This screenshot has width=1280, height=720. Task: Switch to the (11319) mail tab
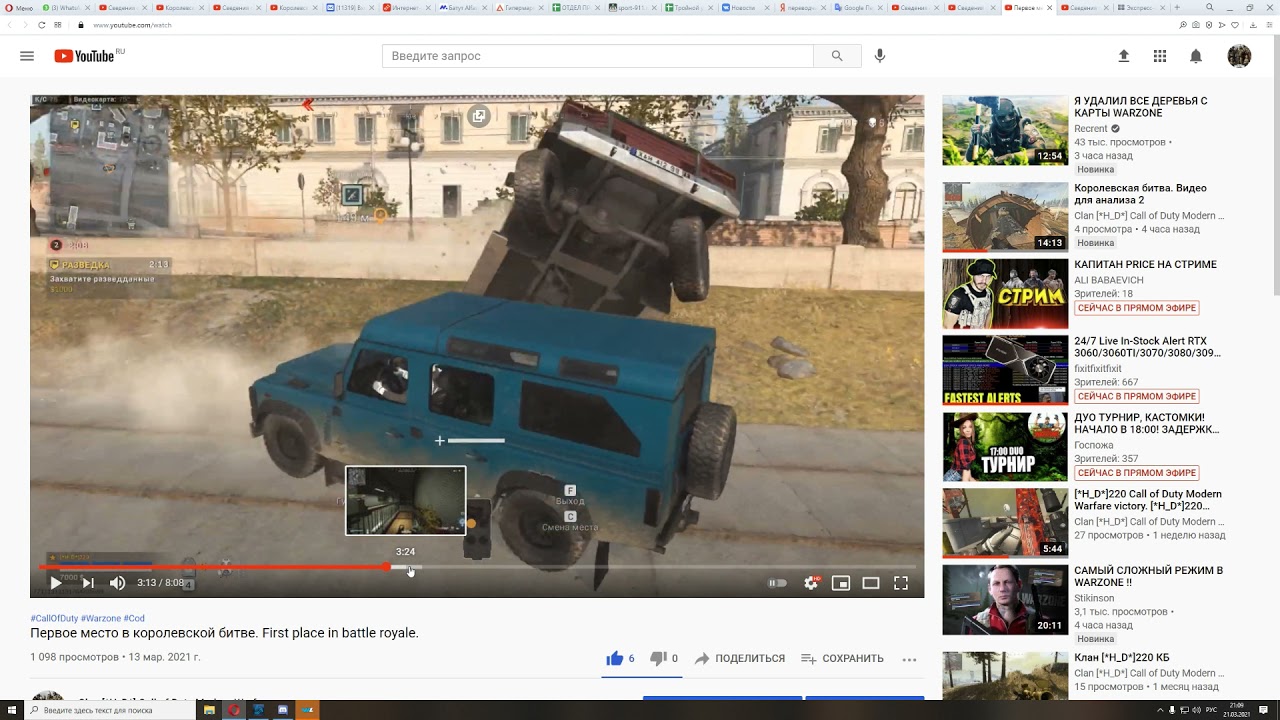point(350,8)
